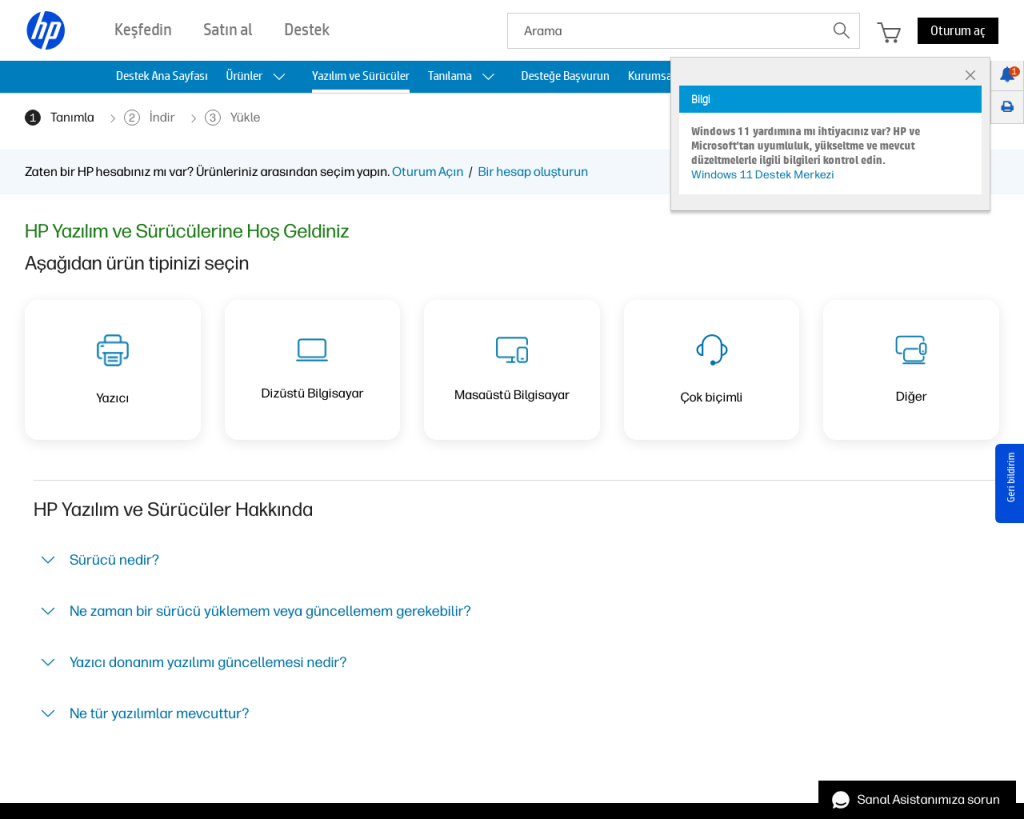Open Windows 11 Destek Merkezi link
The image size is (1024, 819).
tap(762, 175)
